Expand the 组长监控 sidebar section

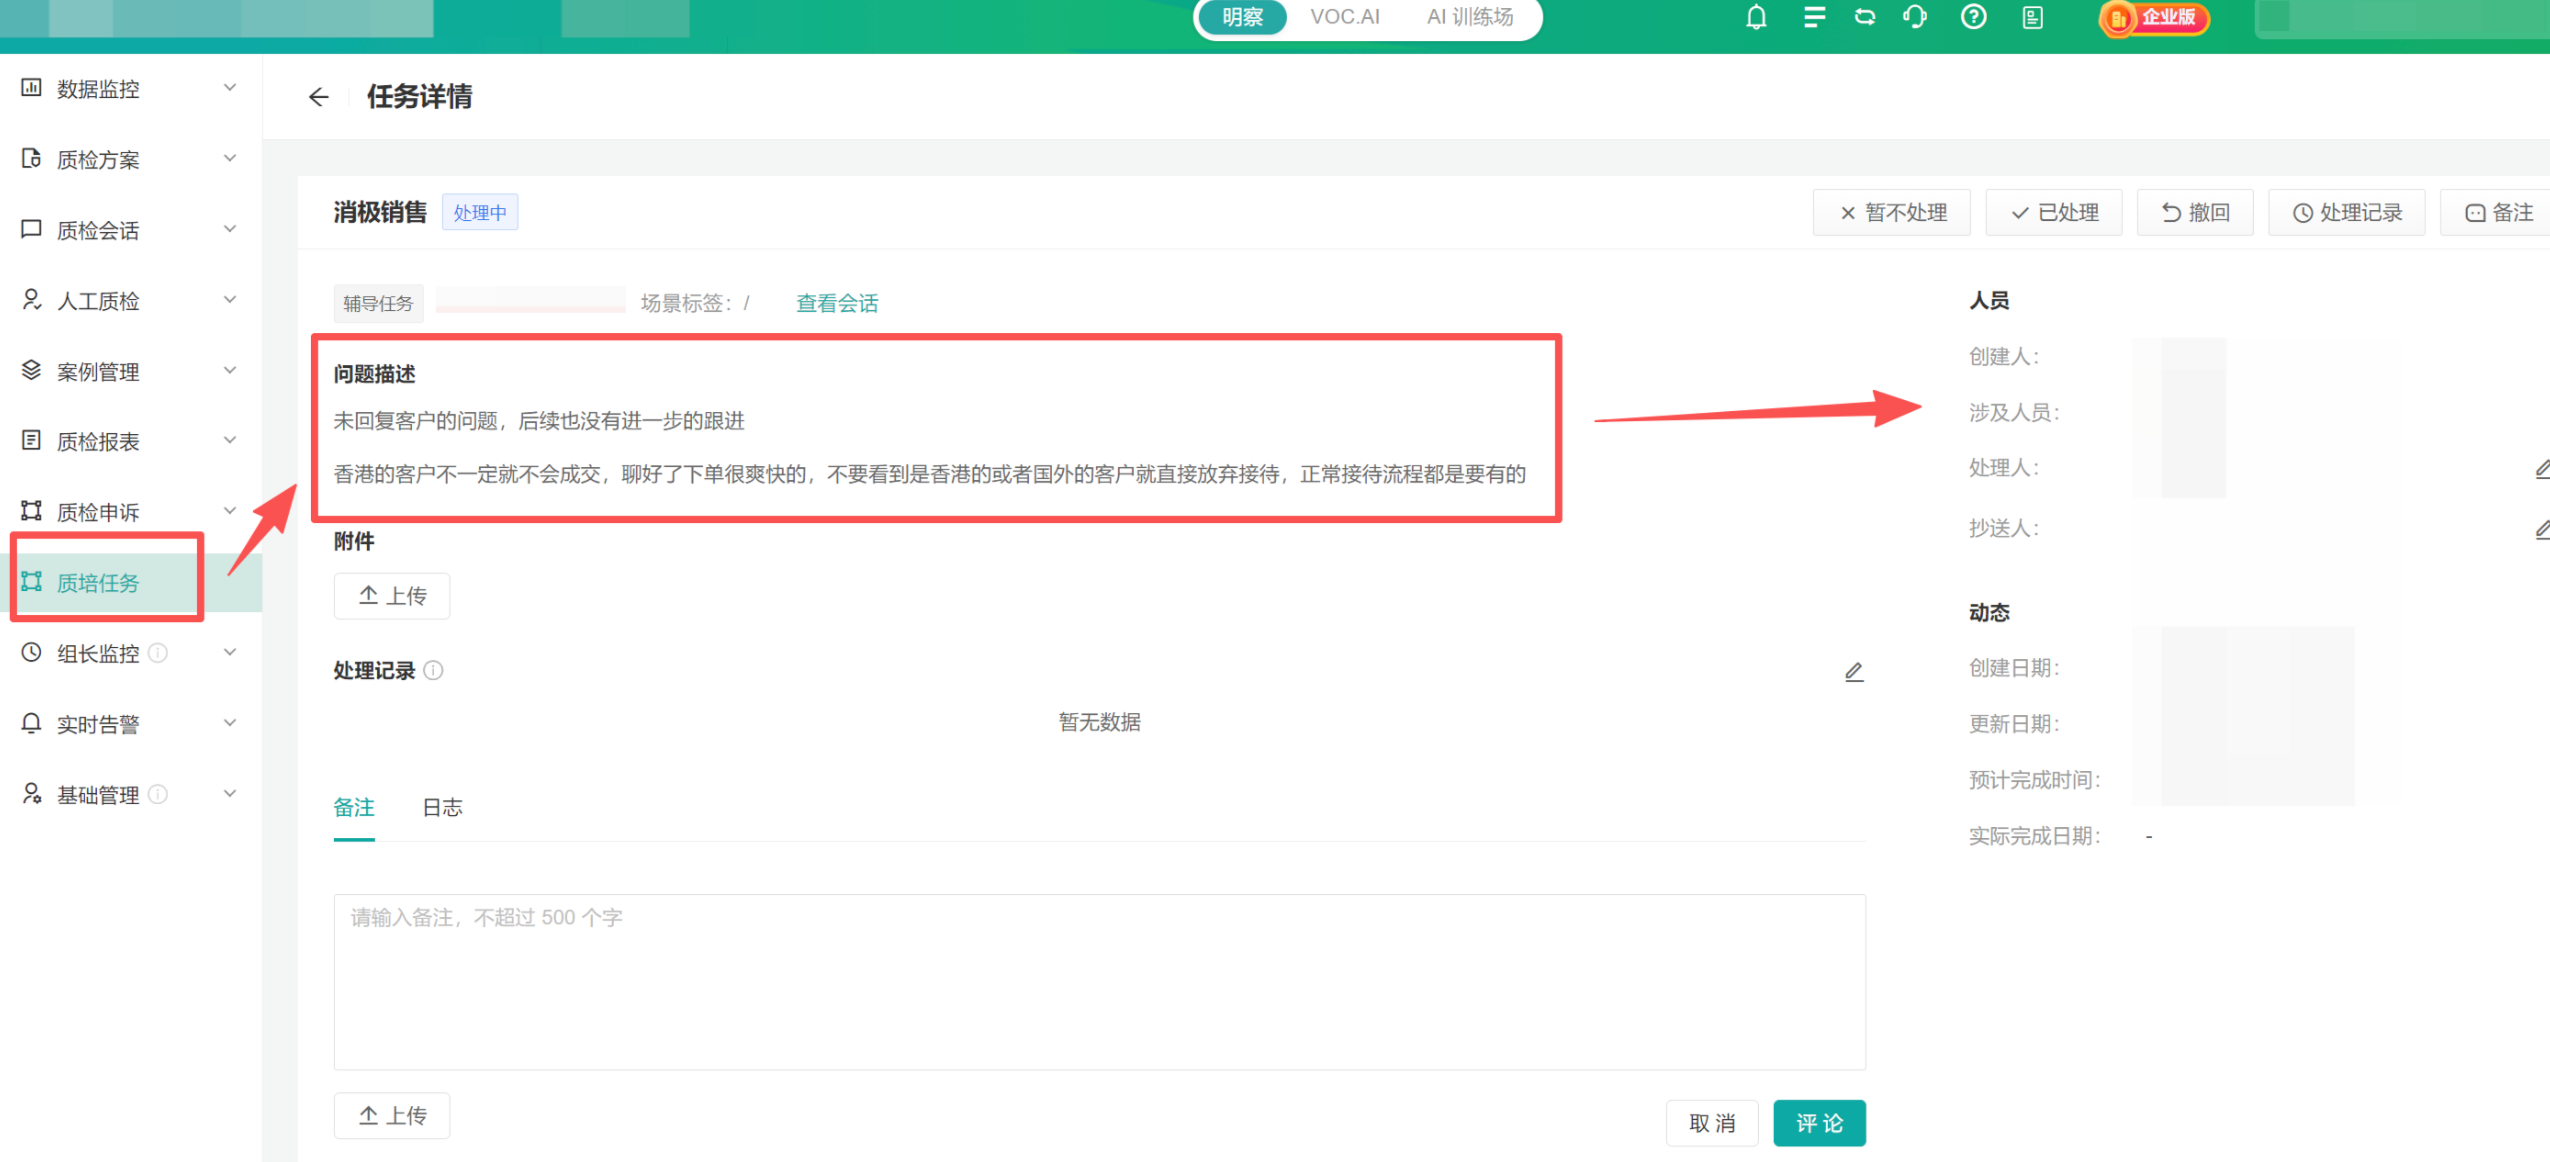(x=231, y=652)
